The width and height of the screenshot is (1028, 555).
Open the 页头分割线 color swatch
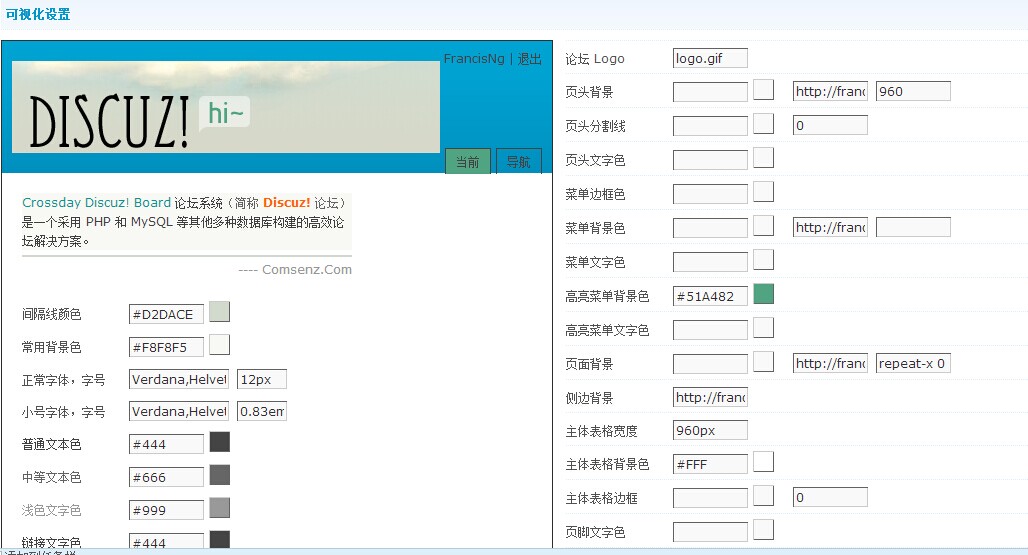point(763,124)
